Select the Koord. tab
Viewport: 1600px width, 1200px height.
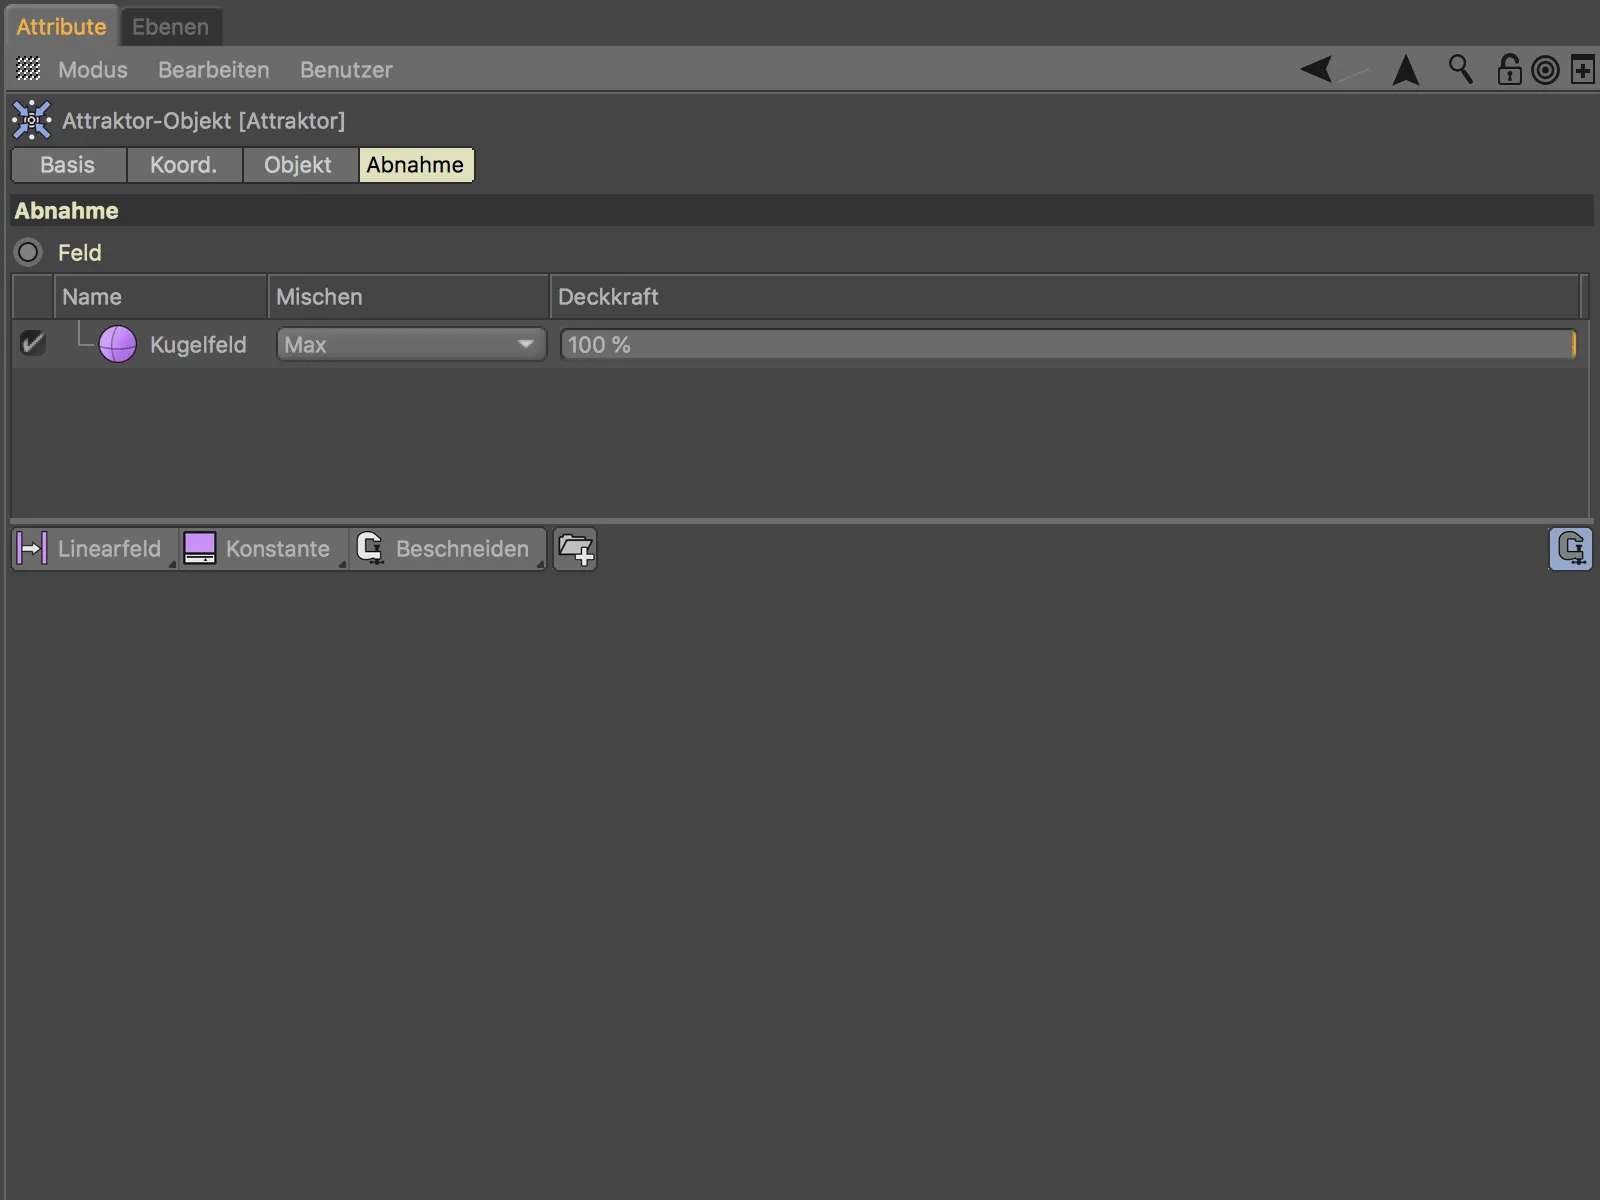click(184, 165)
